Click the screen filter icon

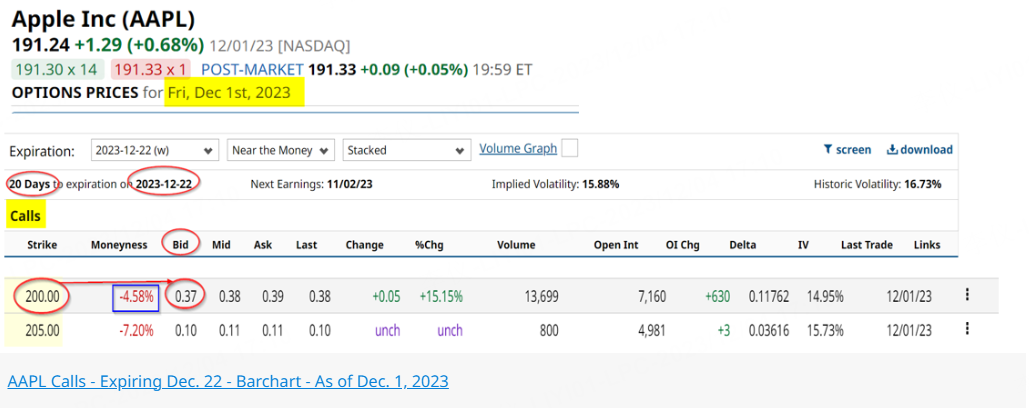tap(828, 150)
